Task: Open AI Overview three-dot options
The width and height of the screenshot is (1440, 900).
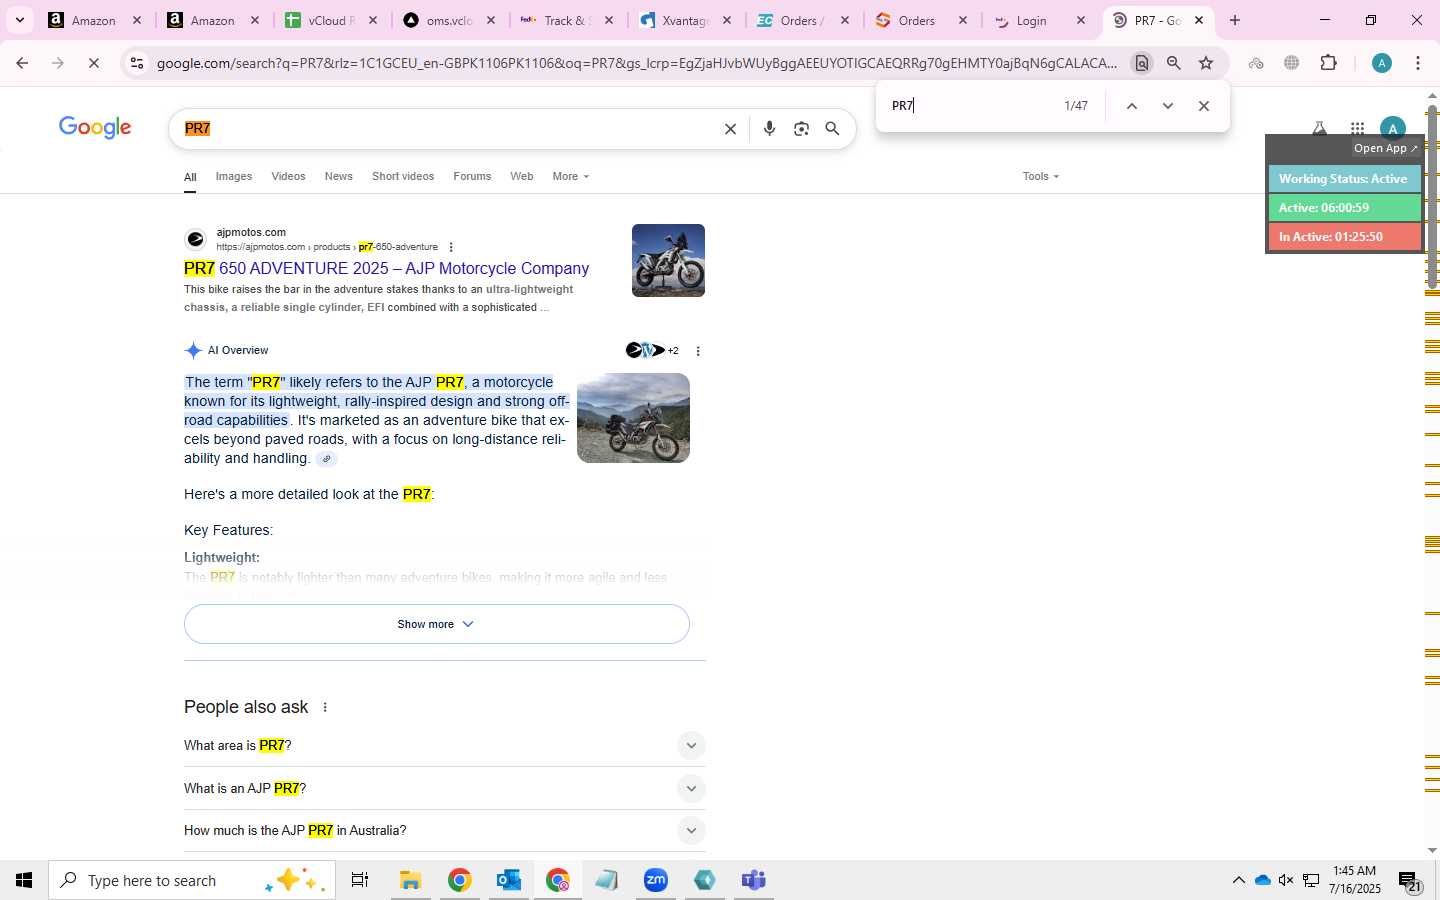Action: click(698, 351)
